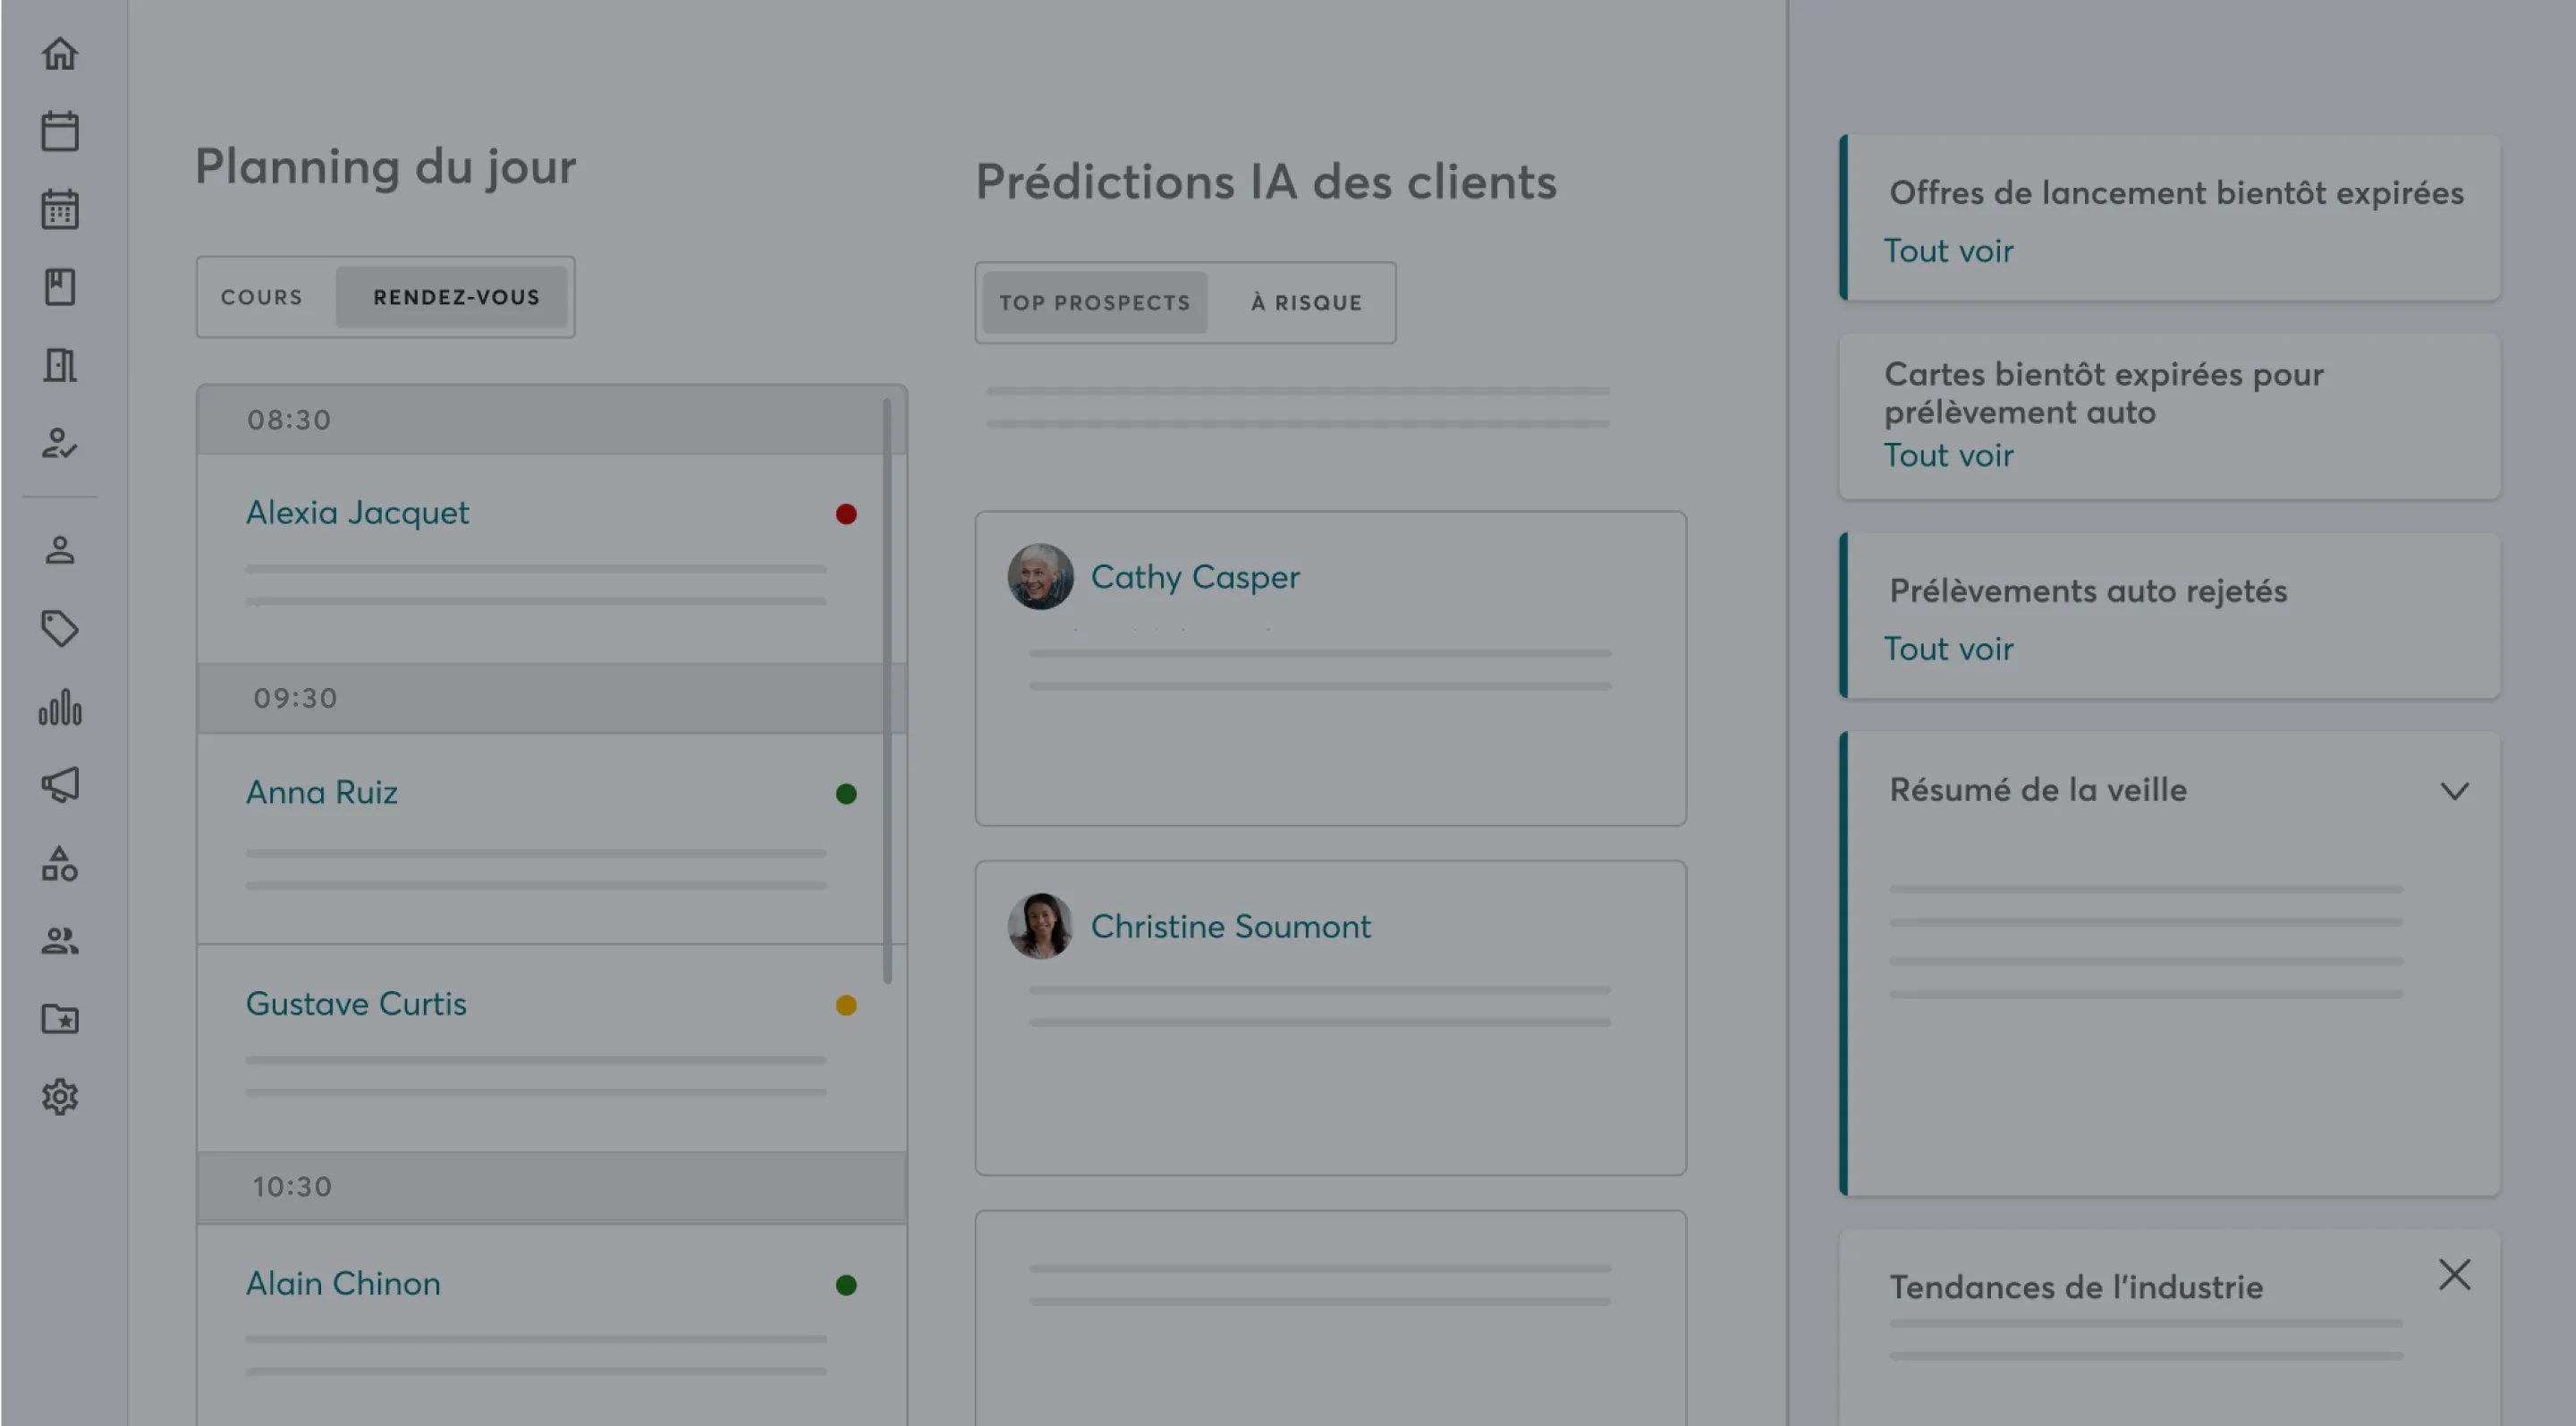Click the monthly calendar grid icon

[60, 209]
